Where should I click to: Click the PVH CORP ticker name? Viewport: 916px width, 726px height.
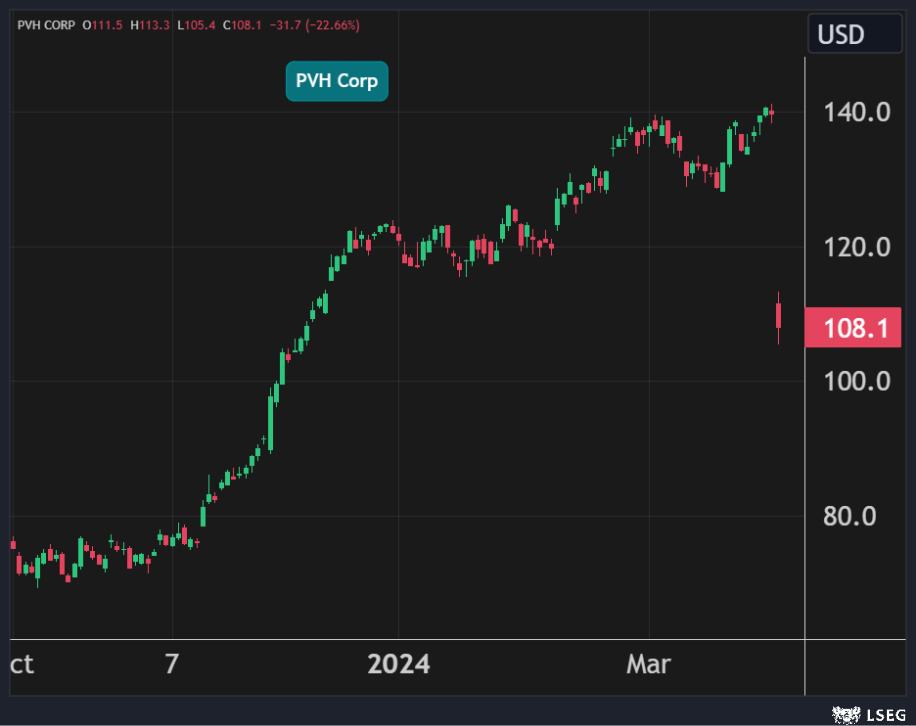[47, 24]
